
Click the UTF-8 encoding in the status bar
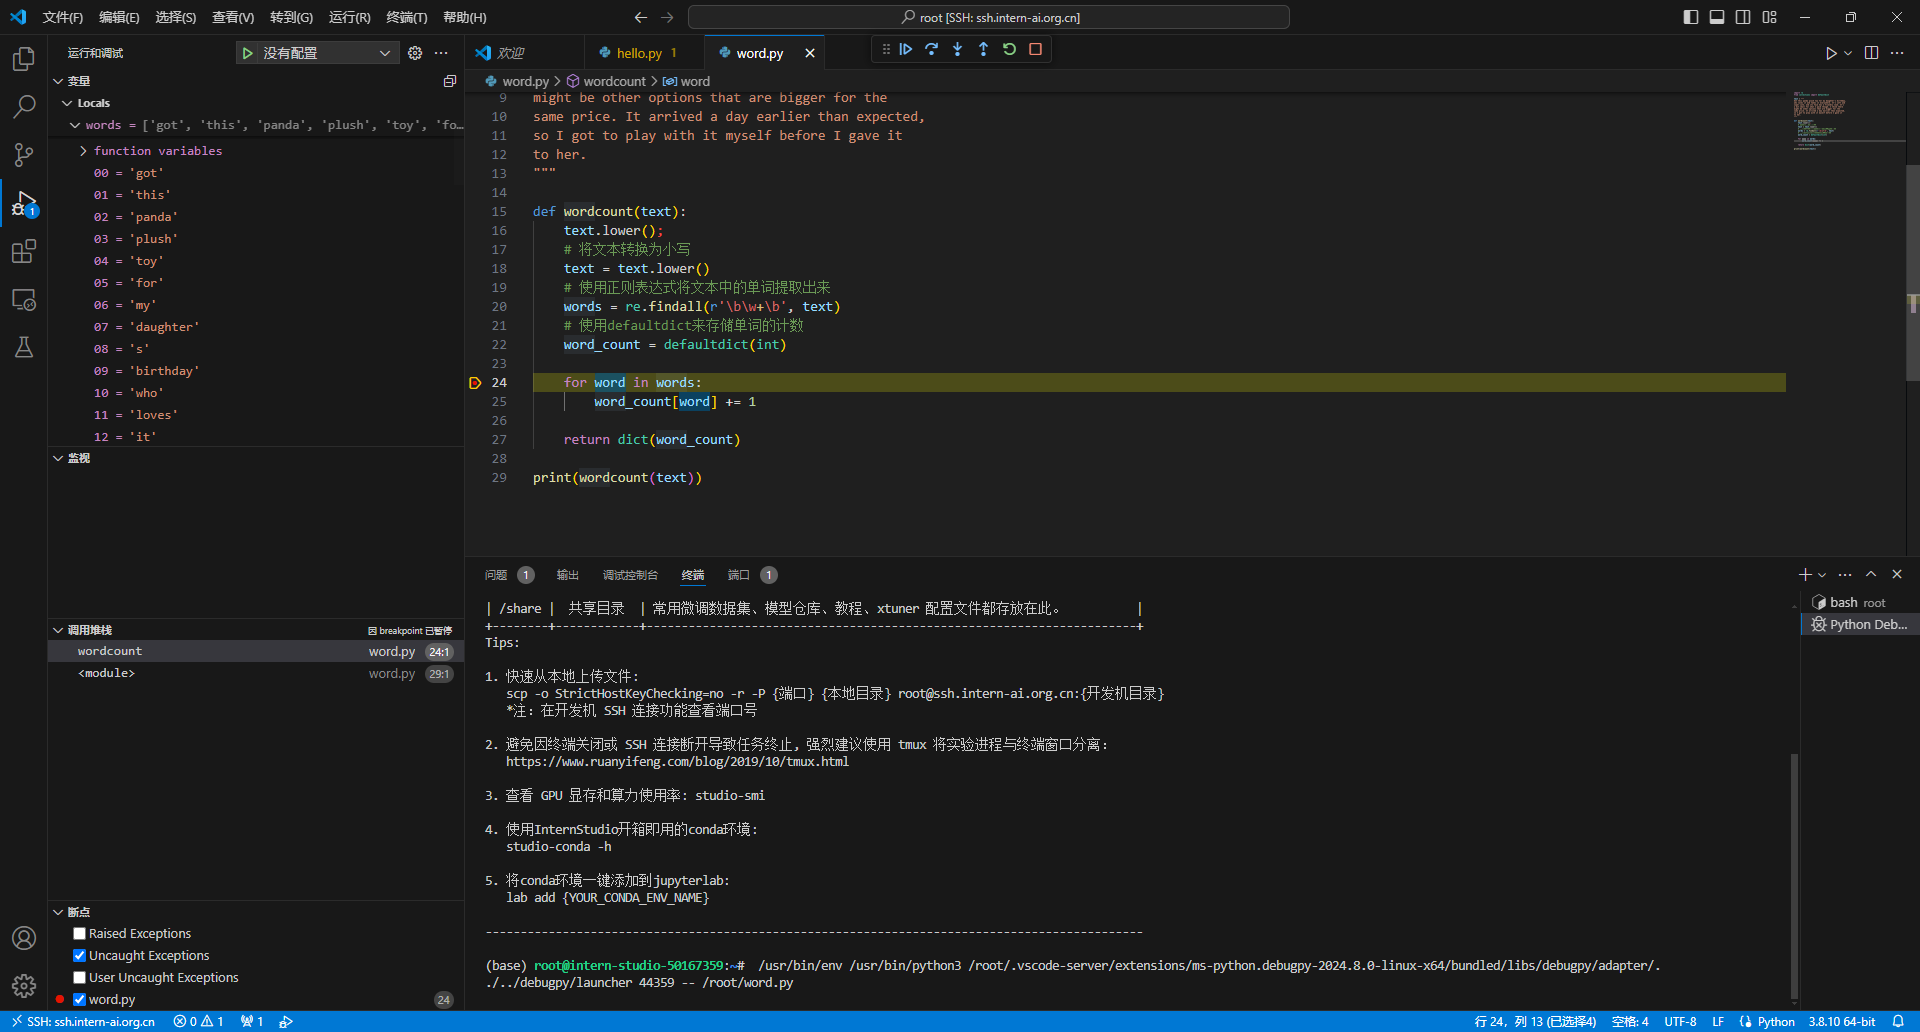[x=1680, y=1022]
